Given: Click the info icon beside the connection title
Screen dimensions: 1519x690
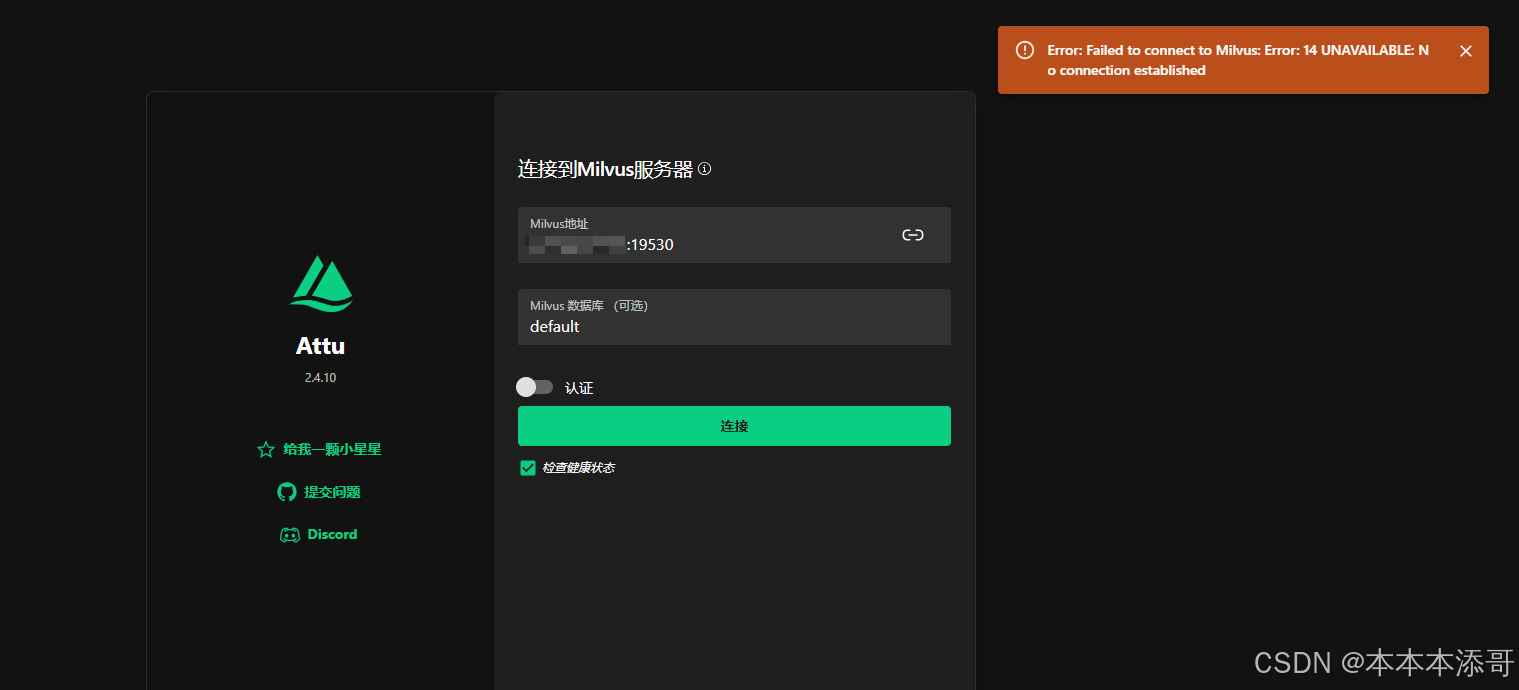Looking at the screenshot, I should [705, 169].
